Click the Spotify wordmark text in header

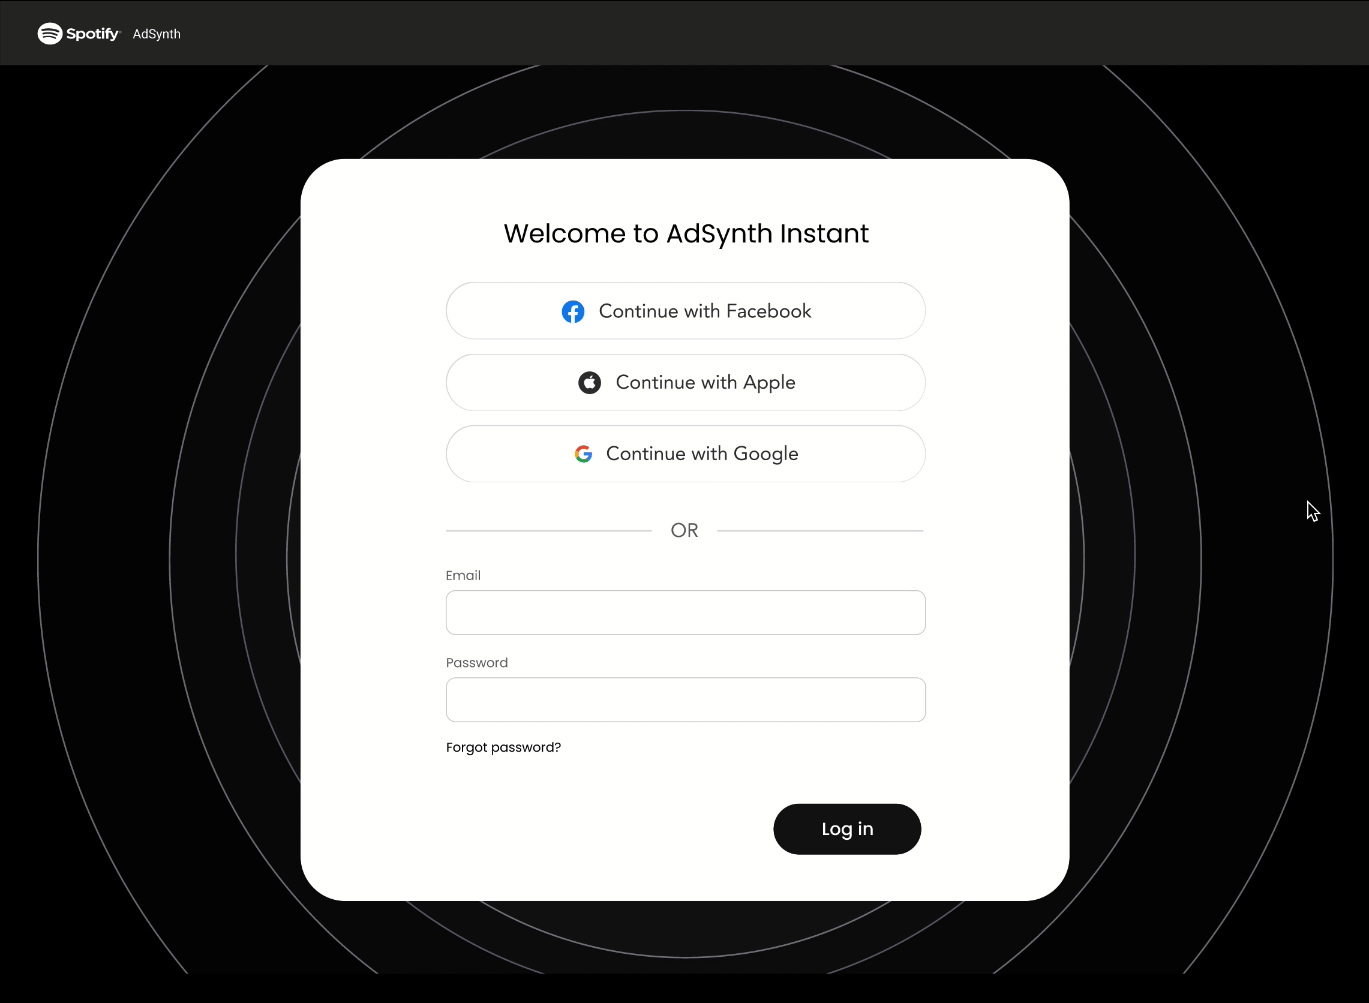tap(92, 34)
